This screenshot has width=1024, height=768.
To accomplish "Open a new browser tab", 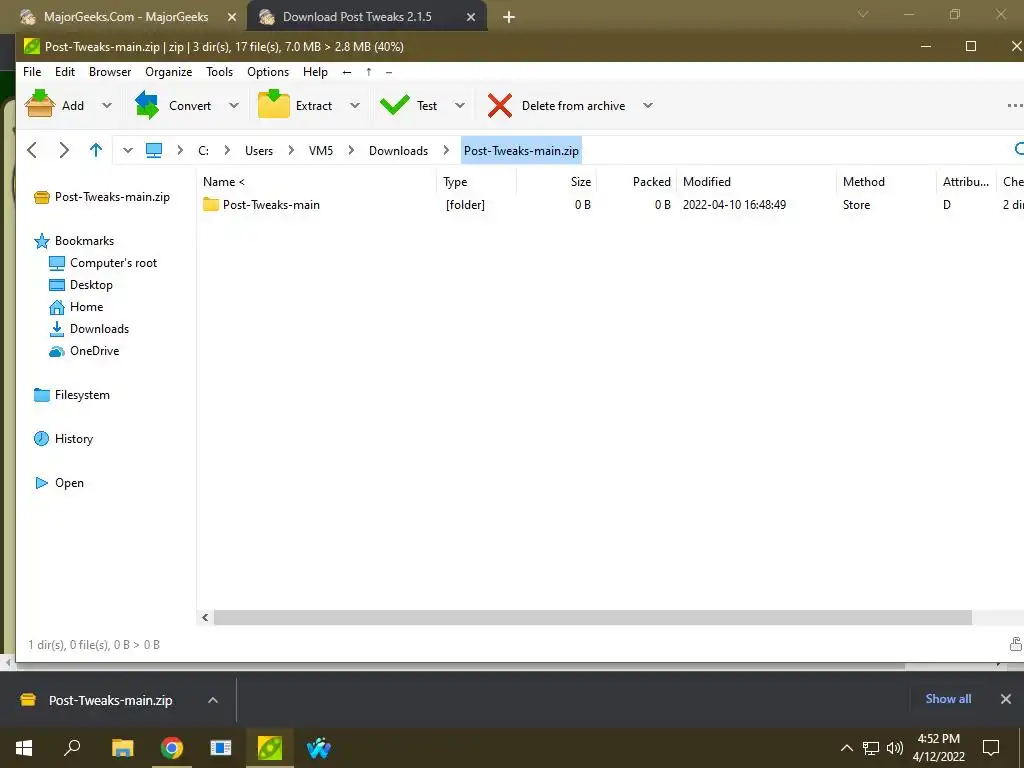I will [x=509, y=17].
